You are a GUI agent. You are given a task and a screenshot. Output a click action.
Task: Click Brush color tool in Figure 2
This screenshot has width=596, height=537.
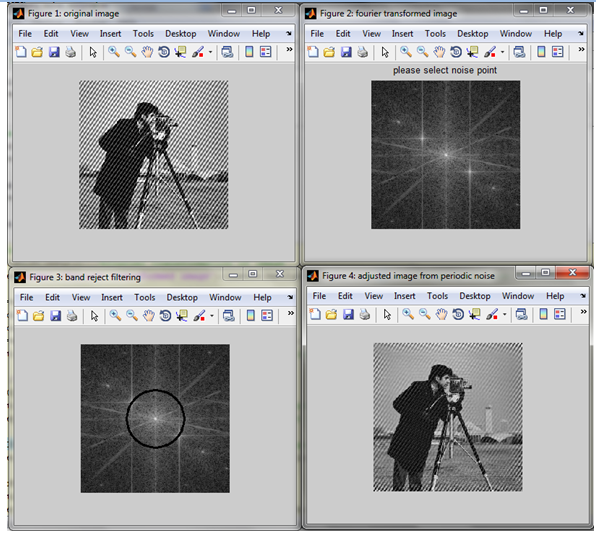tap(490, 52)
